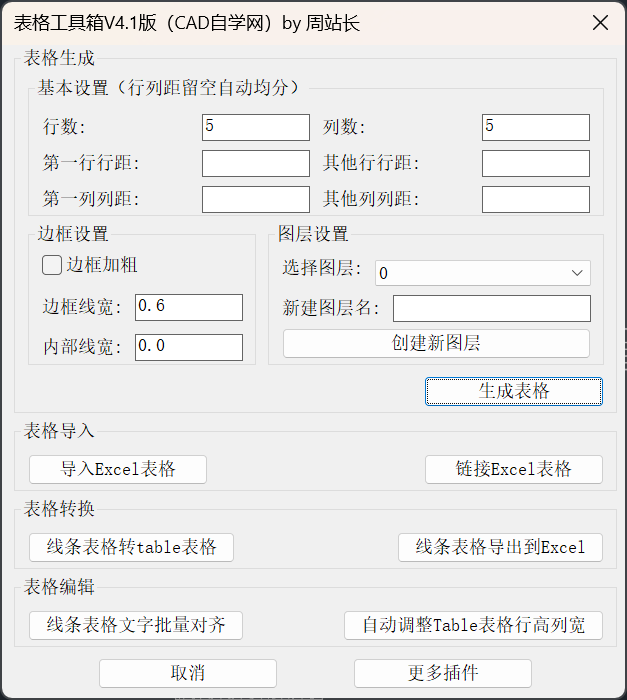Click the 创建新图层 button
This screenshot has height=700, width=627.
point(436,344)
